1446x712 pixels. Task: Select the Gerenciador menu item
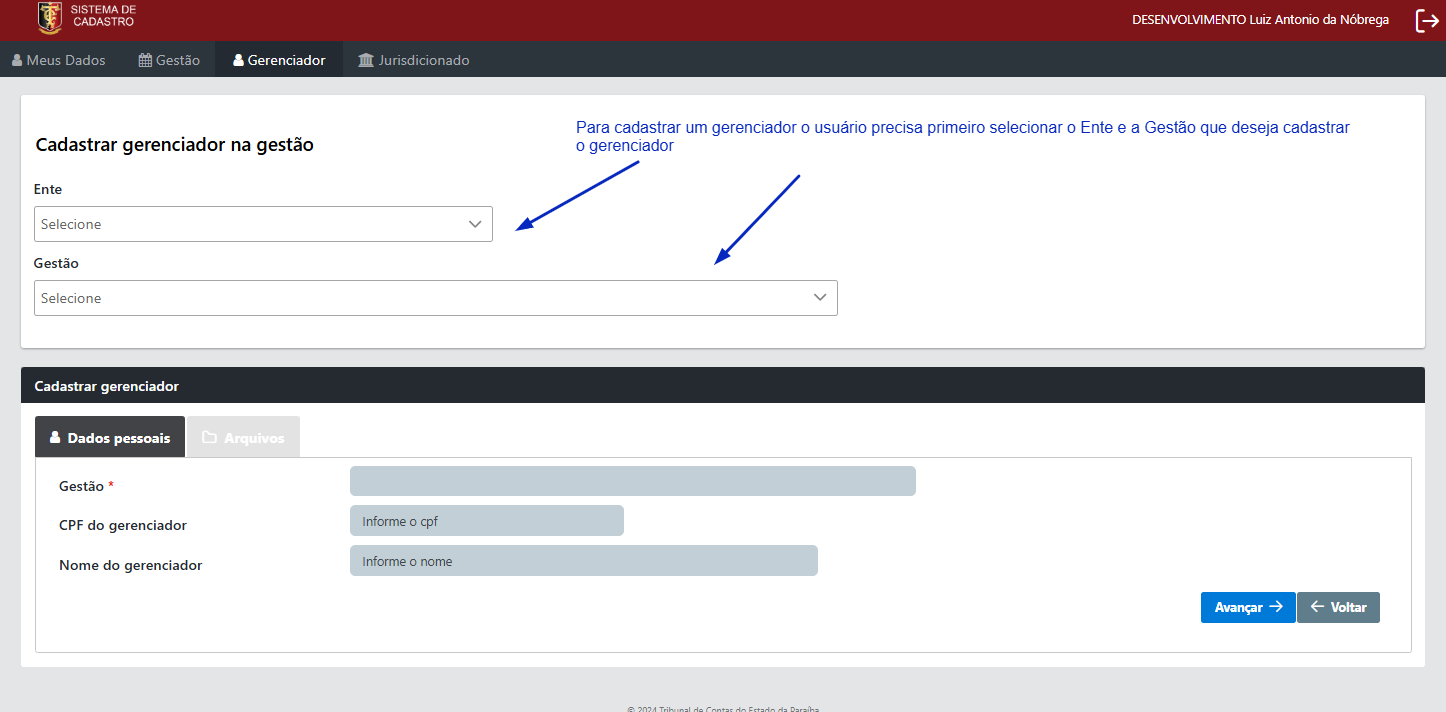(x=279, y=60)
